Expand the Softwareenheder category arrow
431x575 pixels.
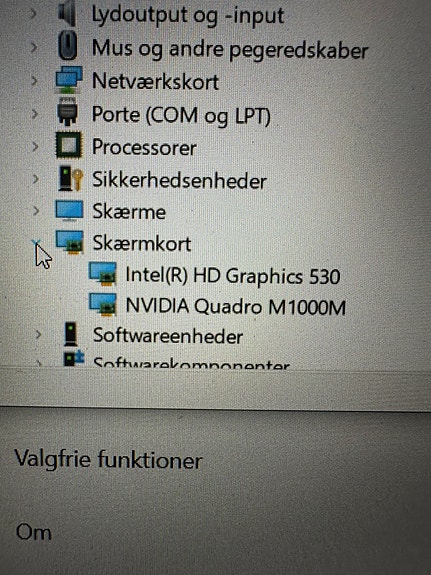coord(38,334)
